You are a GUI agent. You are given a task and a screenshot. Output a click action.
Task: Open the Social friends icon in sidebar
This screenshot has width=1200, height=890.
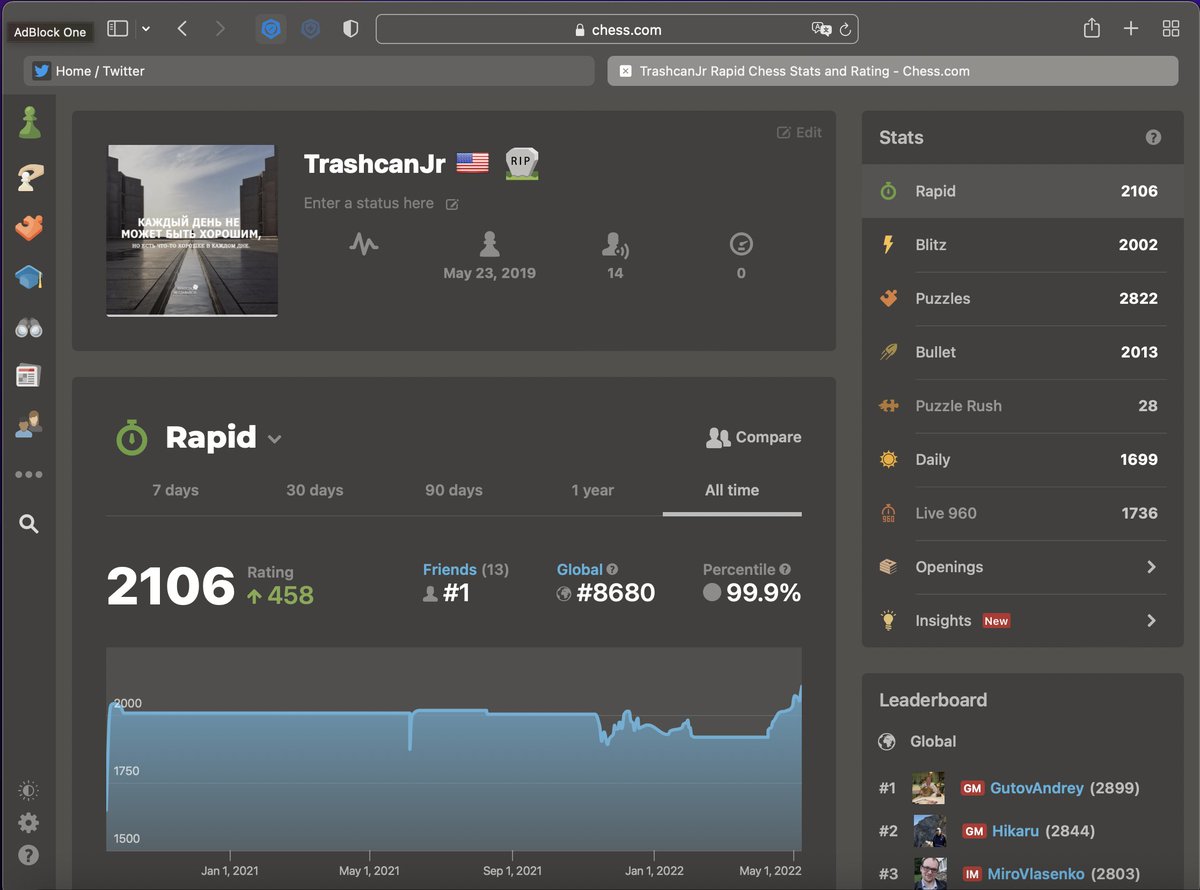tap(29, 425)
